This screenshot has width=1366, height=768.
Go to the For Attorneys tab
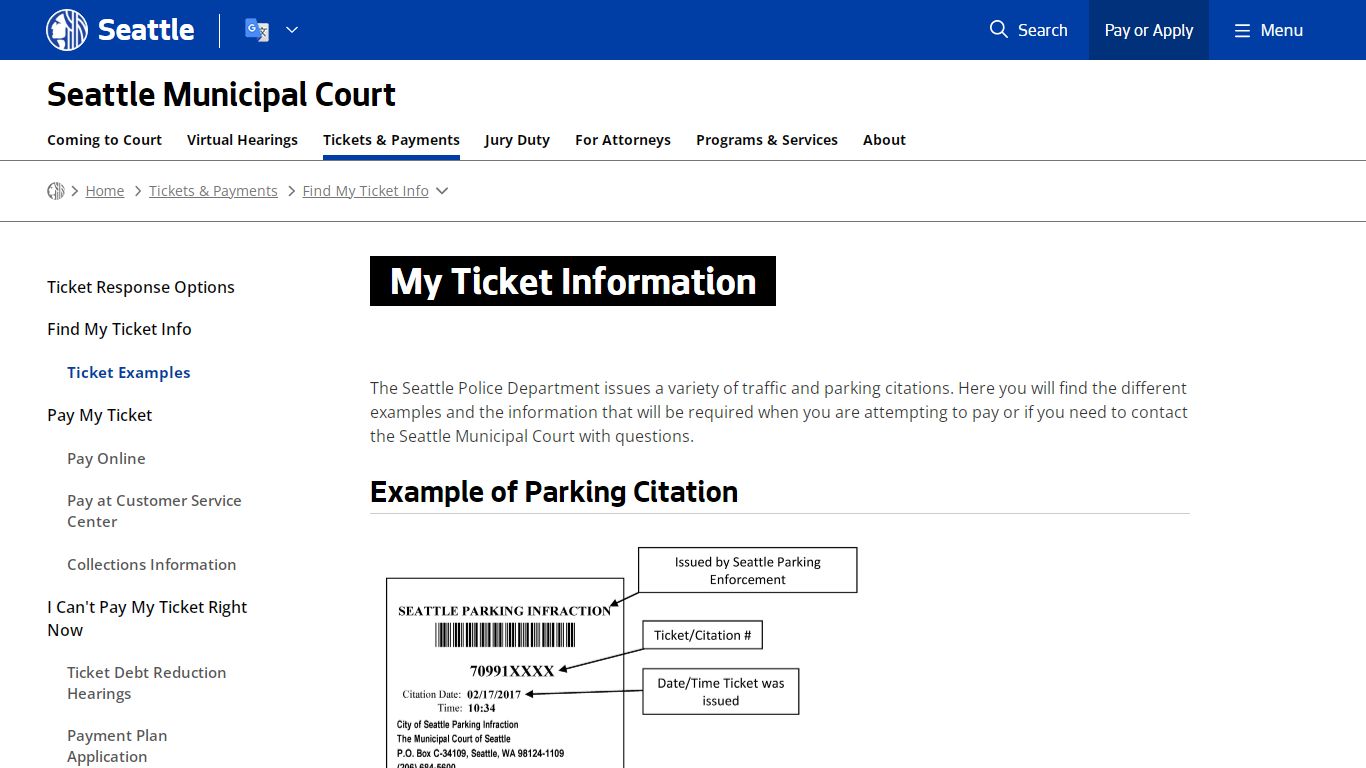click(623, 140)
